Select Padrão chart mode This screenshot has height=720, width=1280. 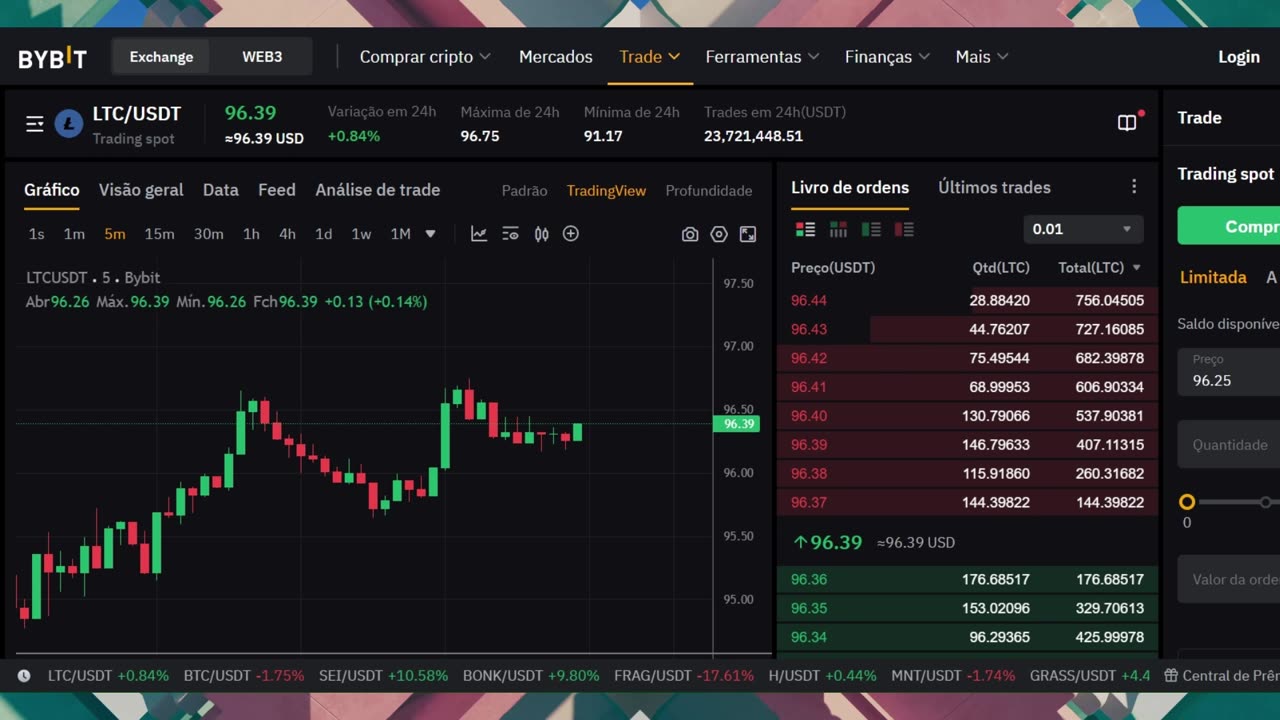click(x=524, y=191)
